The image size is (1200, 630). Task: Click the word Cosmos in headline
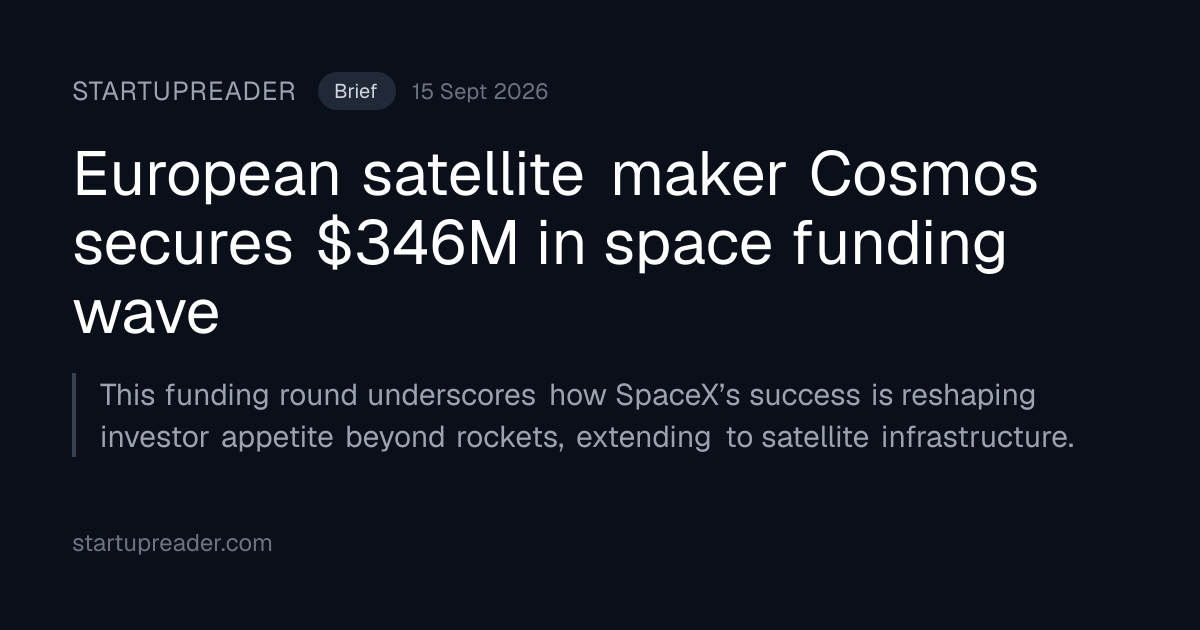923,177
